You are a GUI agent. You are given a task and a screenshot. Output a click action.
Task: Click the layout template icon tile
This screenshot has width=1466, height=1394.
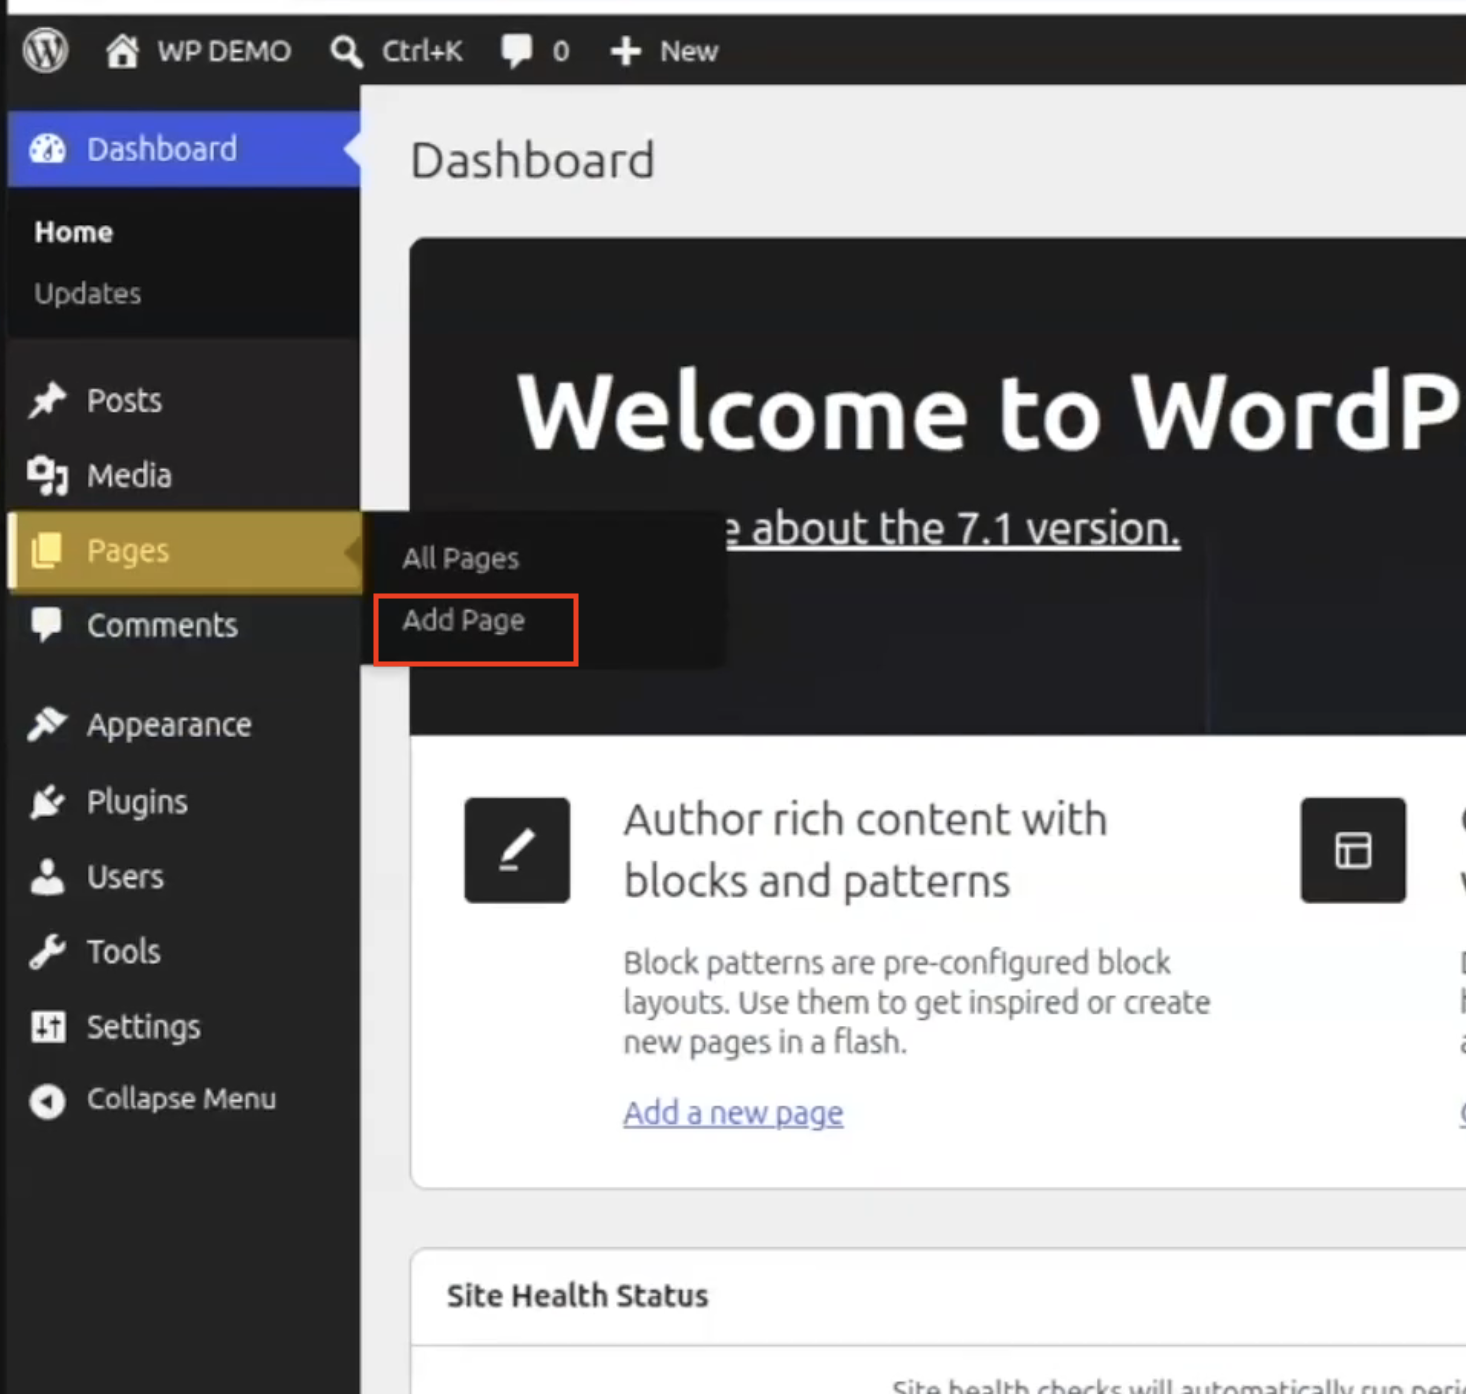click(1353, 850)
